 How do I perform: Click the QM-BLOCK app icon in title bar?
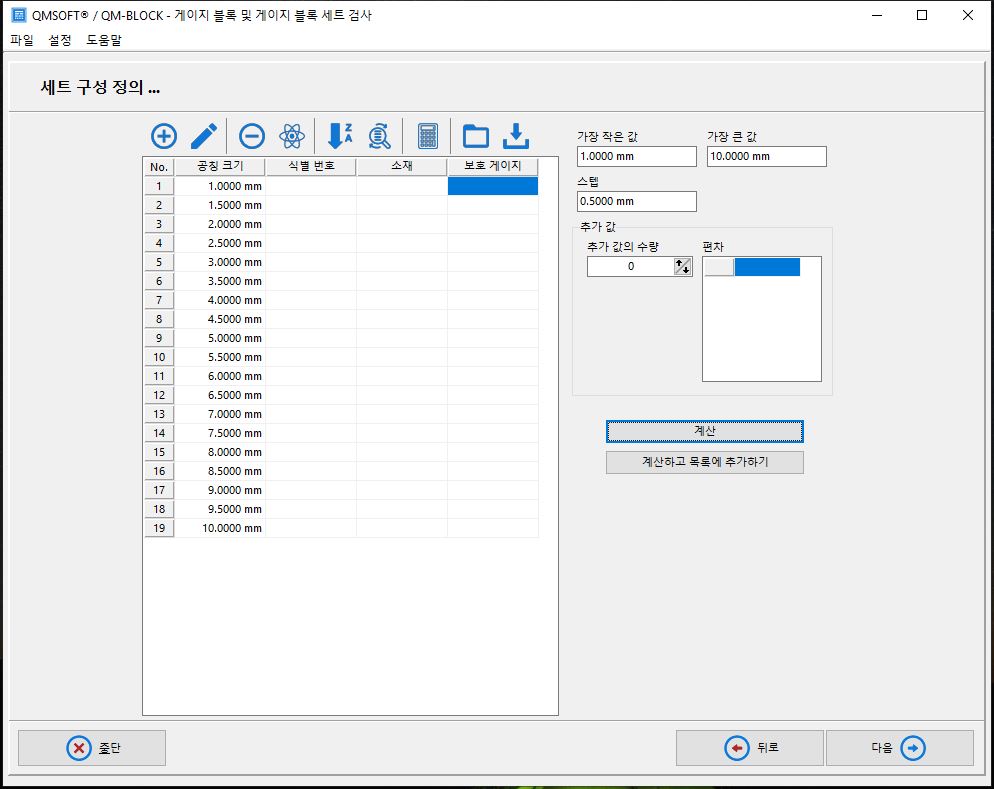19,15
